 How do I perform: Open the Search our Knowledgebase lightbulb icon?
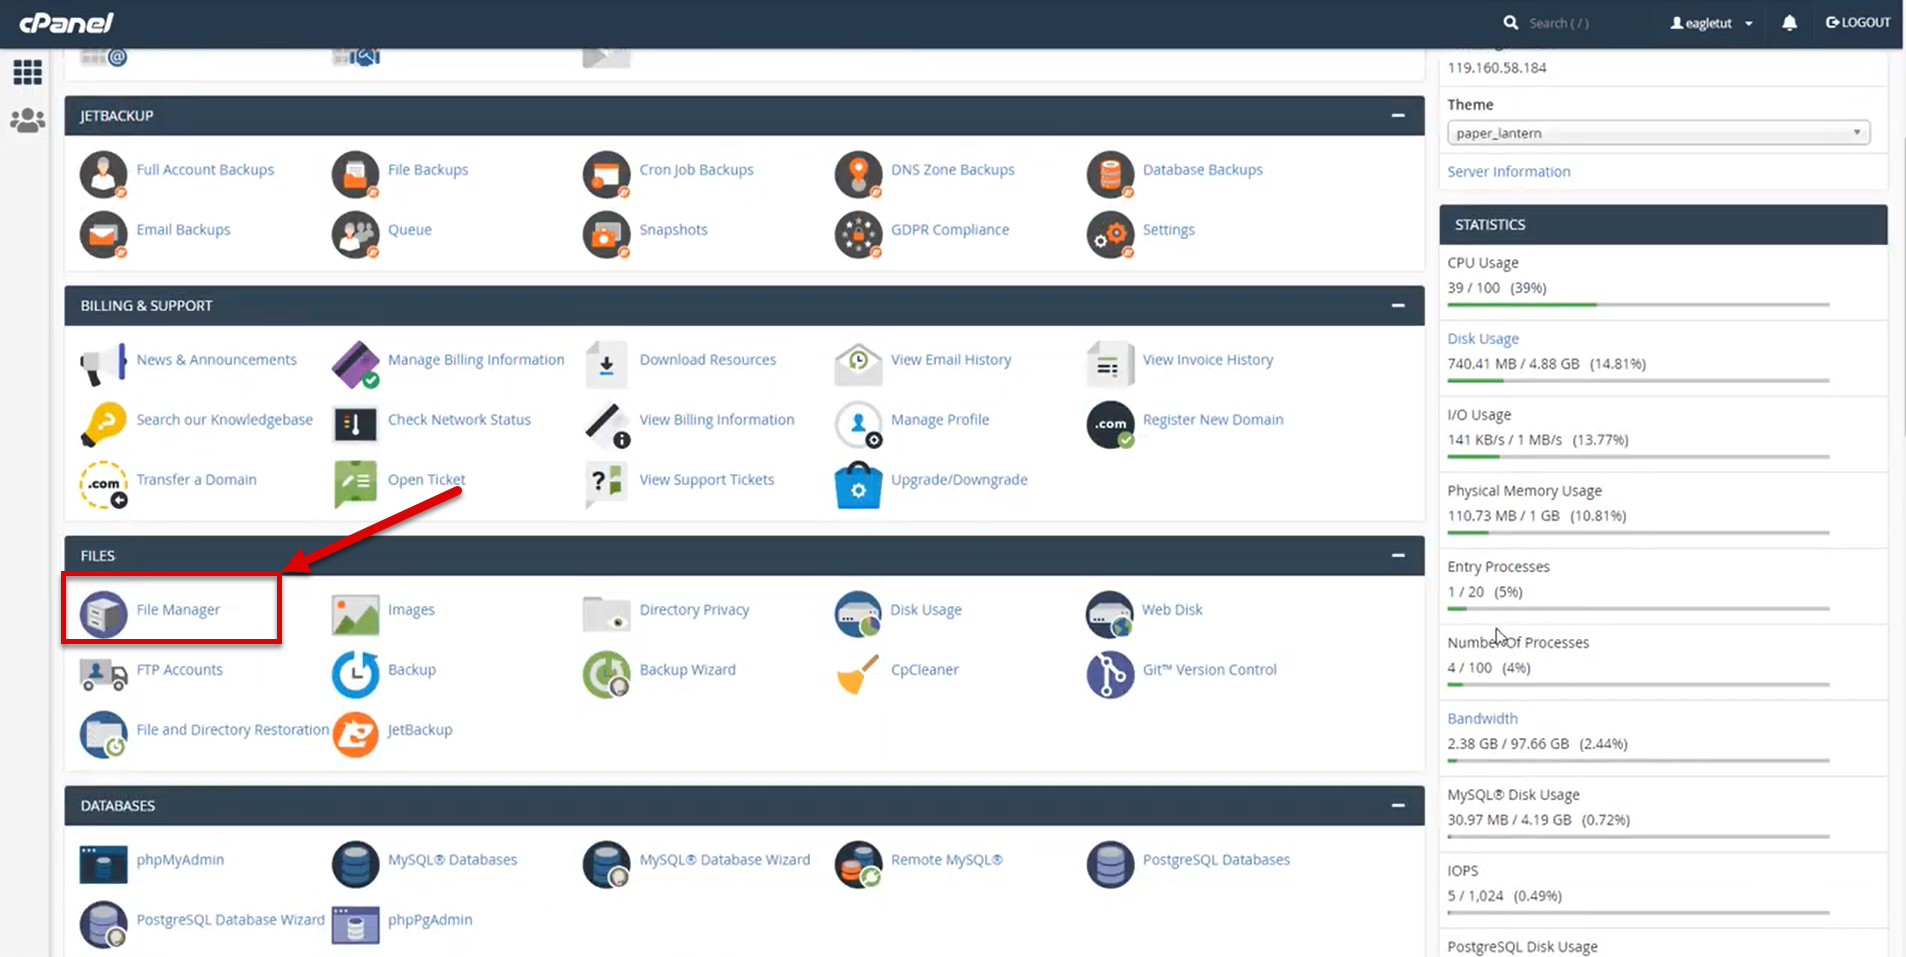pos(104,424)
